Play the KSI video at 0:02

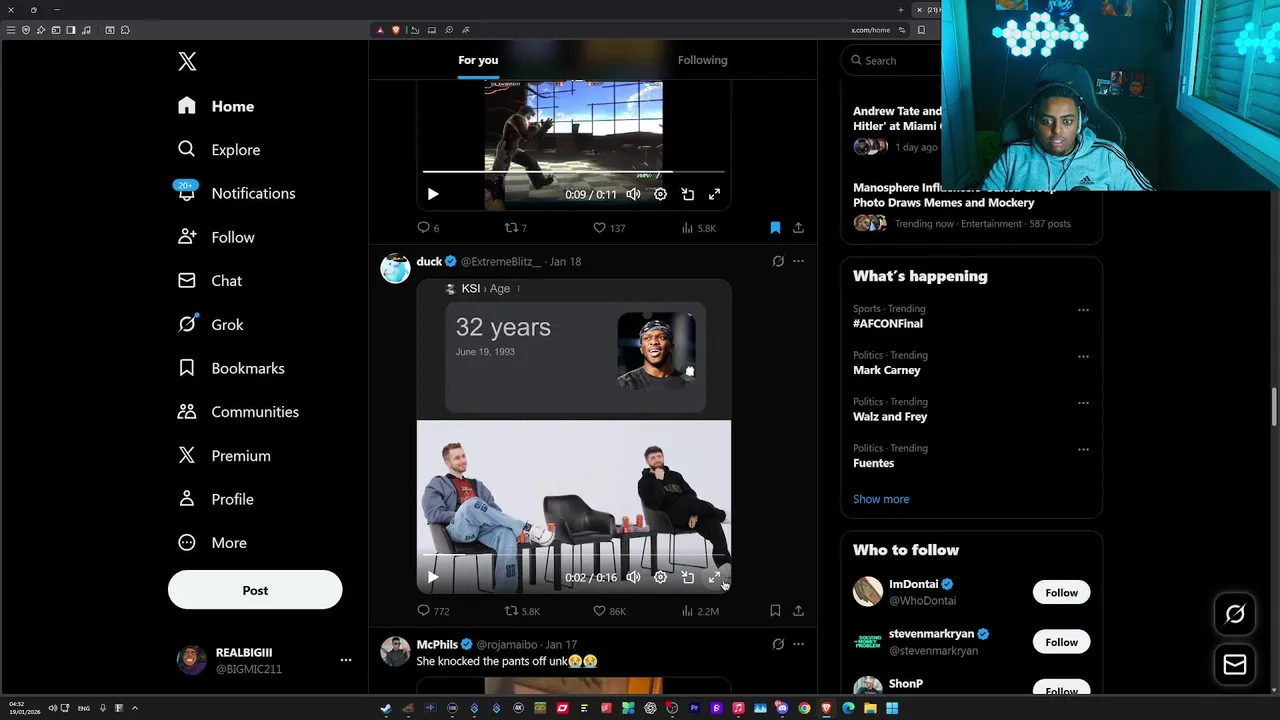(433, 577)
